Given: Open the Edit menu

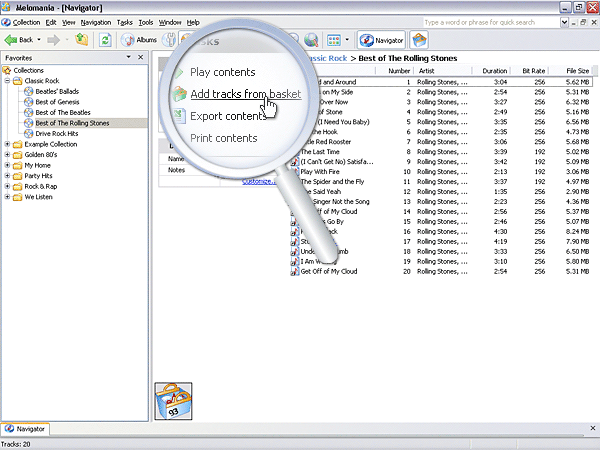Looking at the screenshot, I should click(51, 23).
